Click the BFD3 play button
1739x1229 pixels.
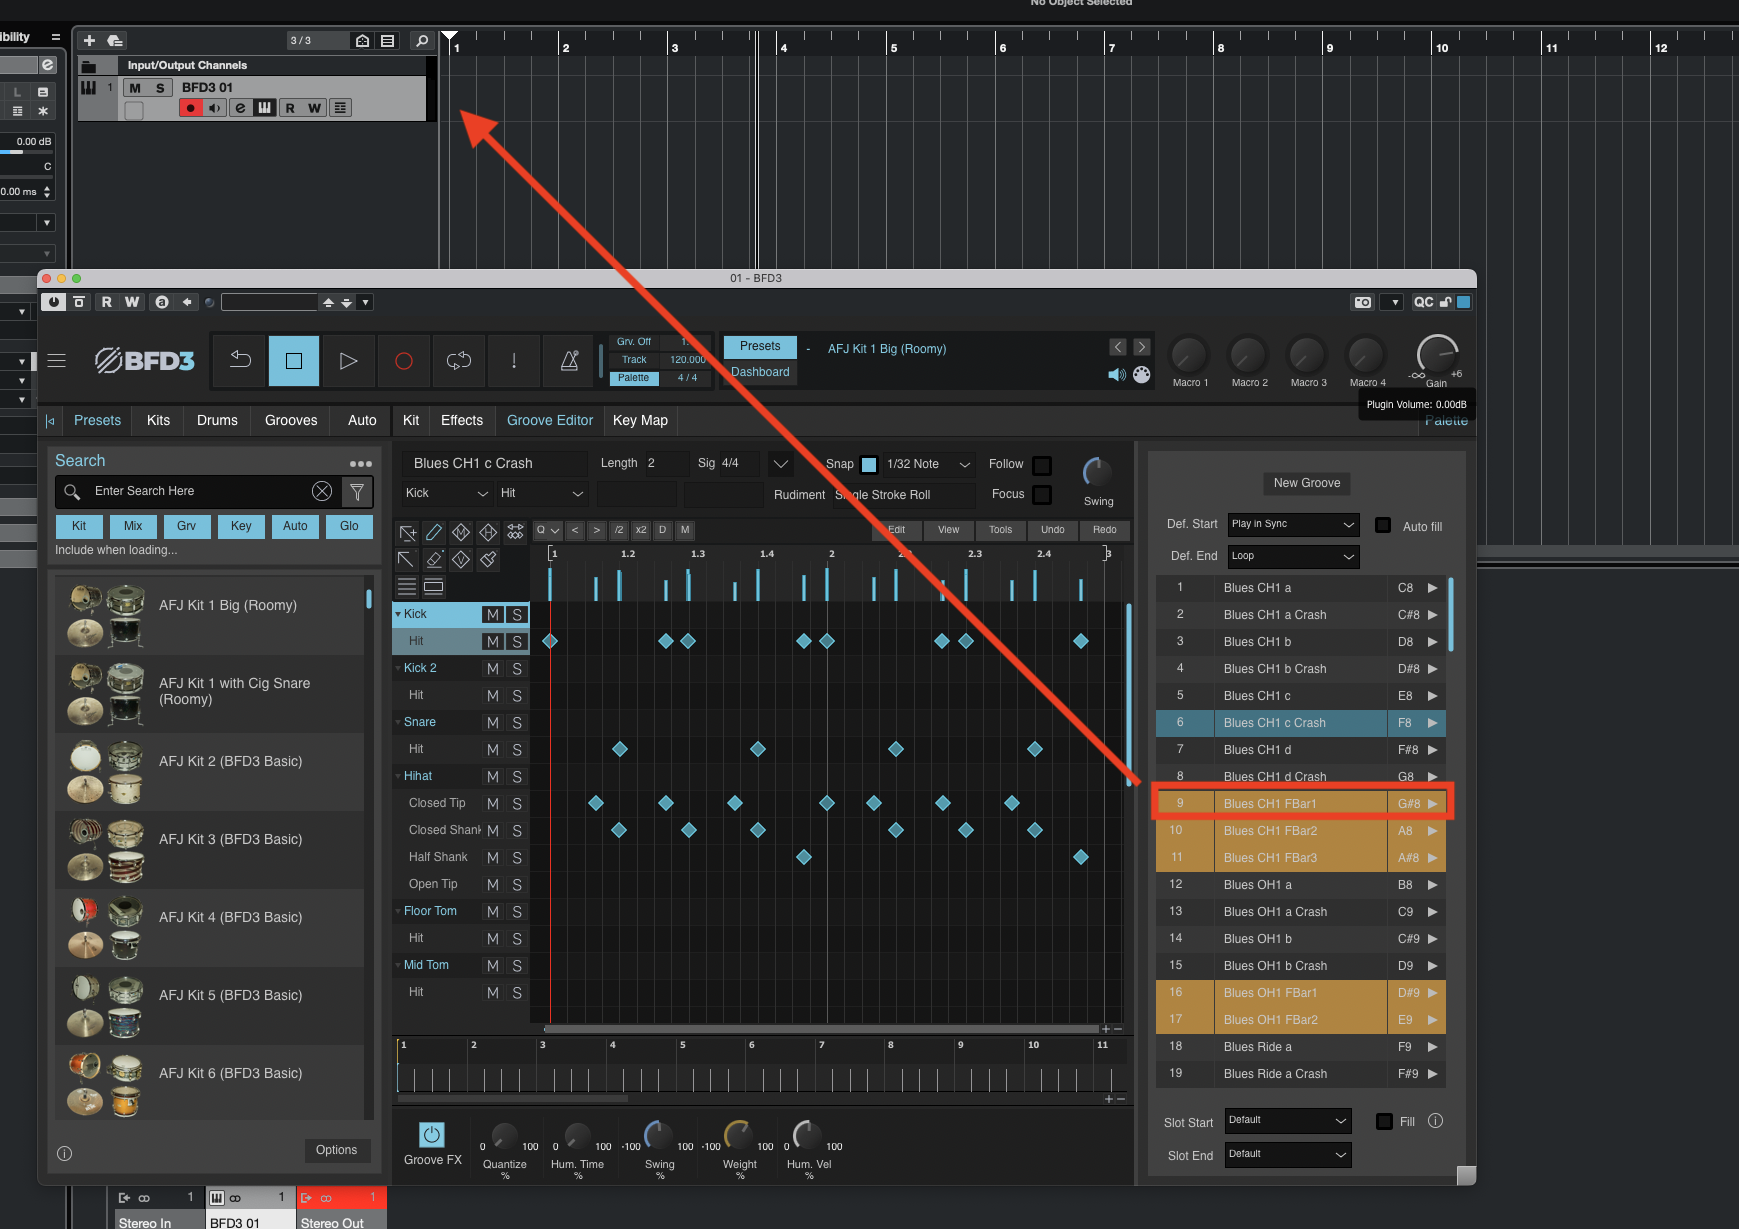(348, 361)
